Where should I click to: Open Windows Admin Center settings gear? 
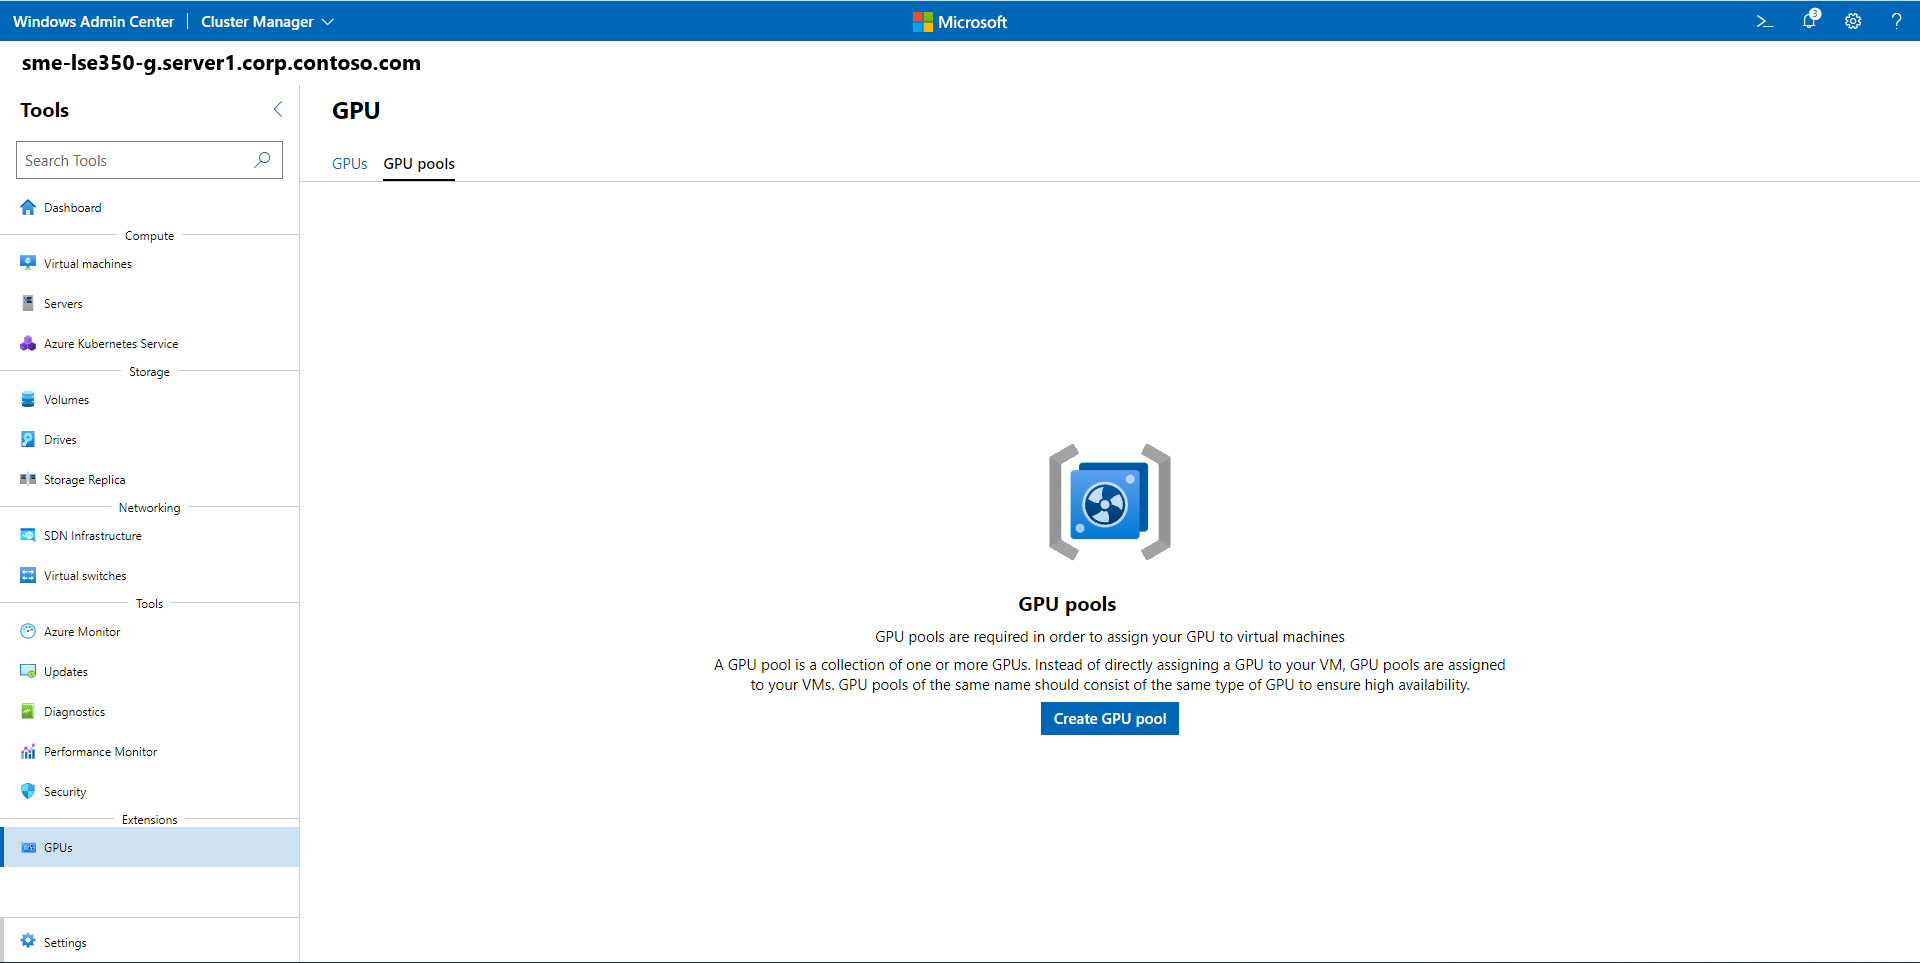coord(1853,21)
